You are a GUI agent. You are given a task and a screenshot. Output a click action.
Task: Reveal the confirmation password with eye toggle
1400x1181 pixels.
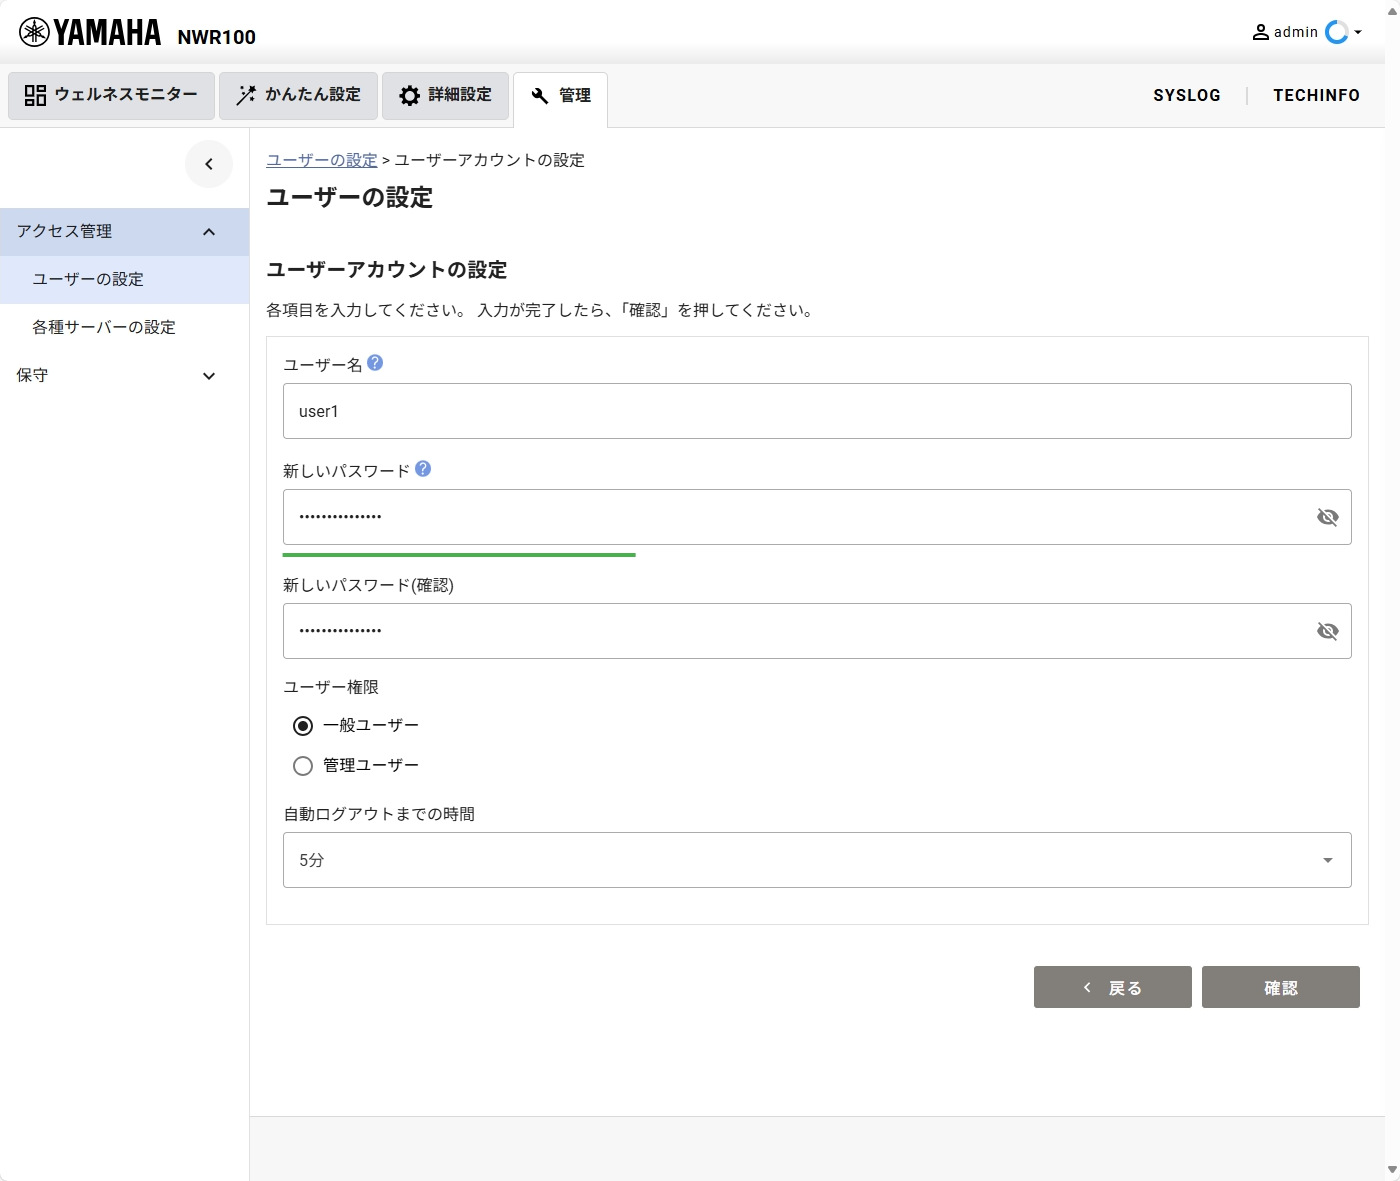point(1328,631)
